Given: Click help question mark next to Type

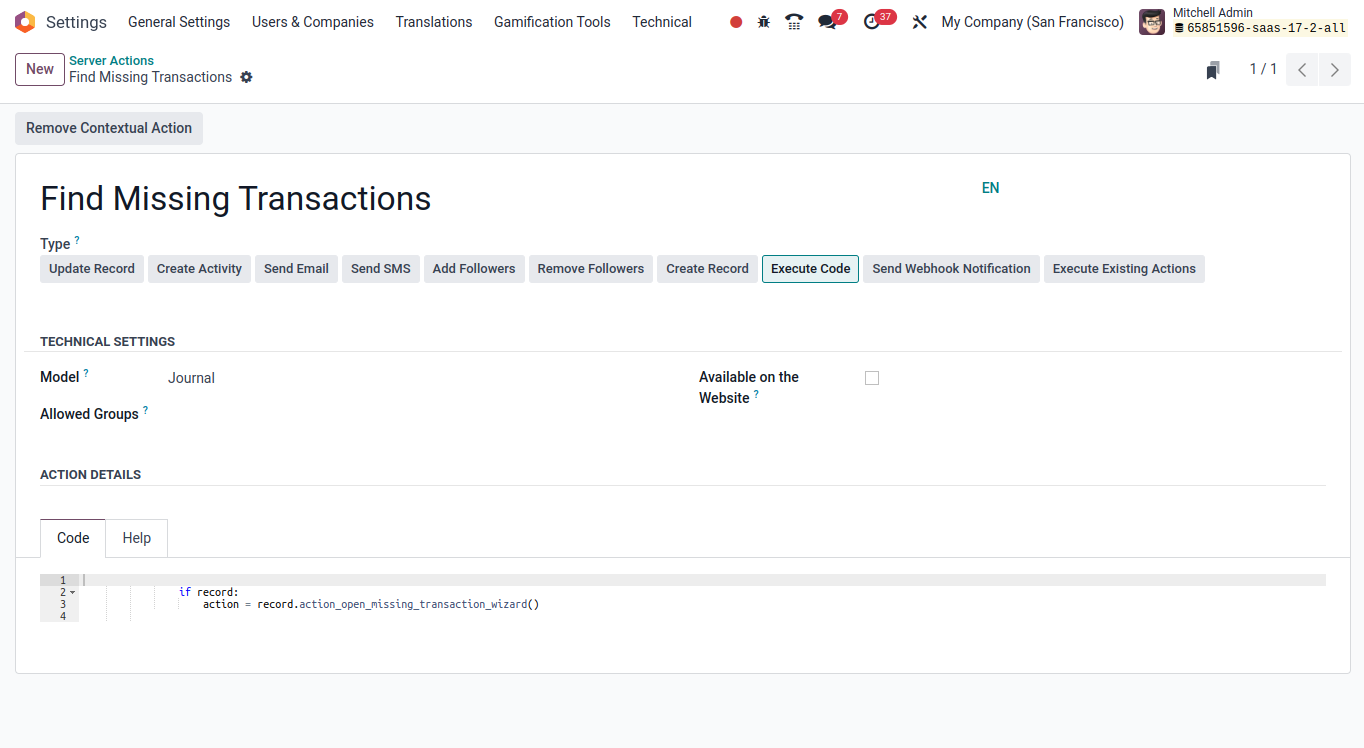Looking at the screenshot, I should (x=77, y=240).
